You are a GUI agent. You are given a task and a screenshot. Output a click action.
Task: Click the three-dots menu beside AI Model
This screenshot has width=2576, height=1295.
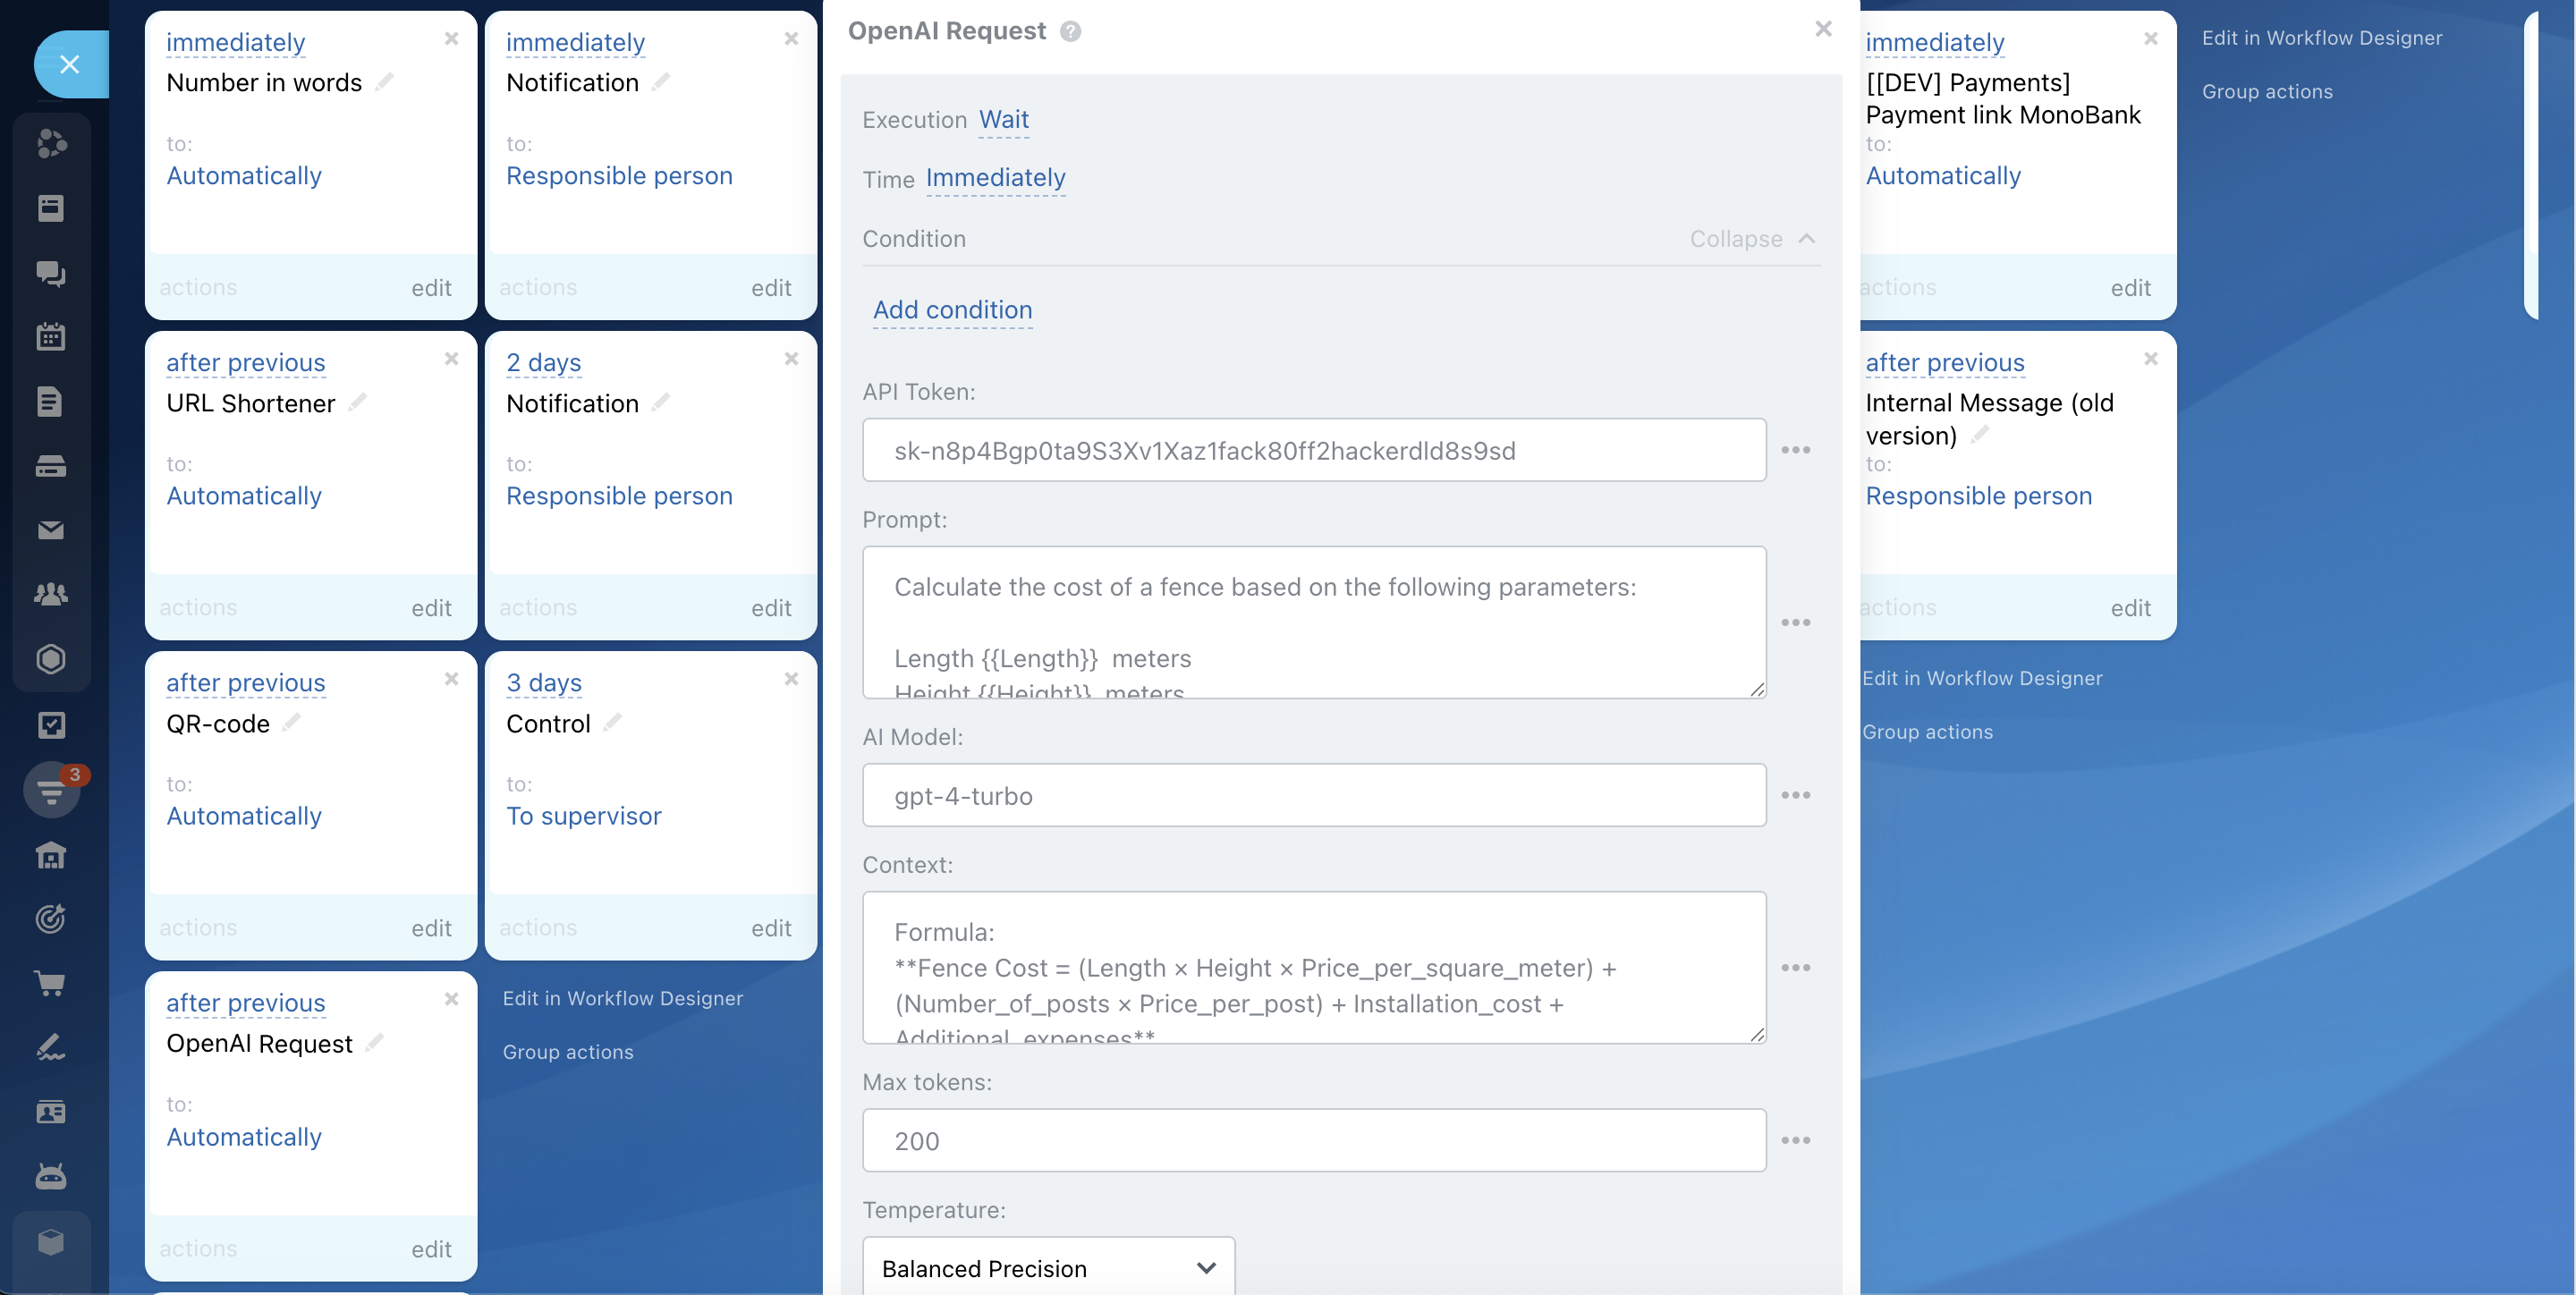pos(1795,795)
